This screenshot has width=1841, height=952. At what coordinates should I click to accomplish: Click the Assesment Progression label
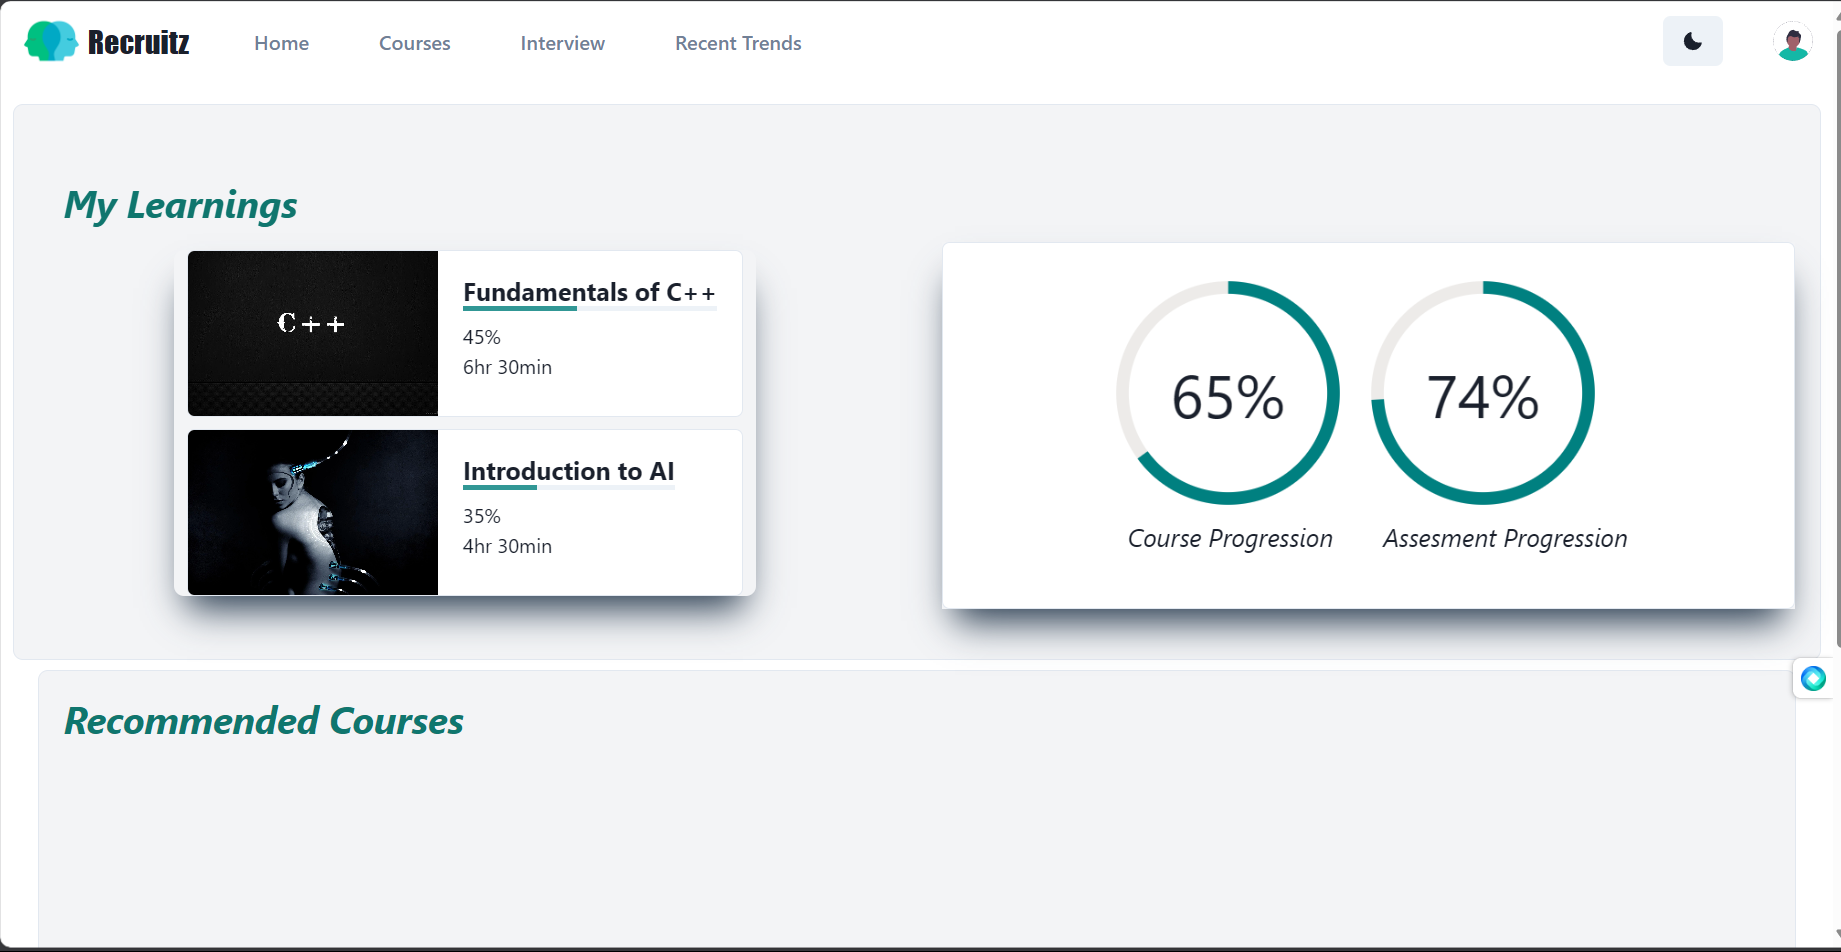1504,539
